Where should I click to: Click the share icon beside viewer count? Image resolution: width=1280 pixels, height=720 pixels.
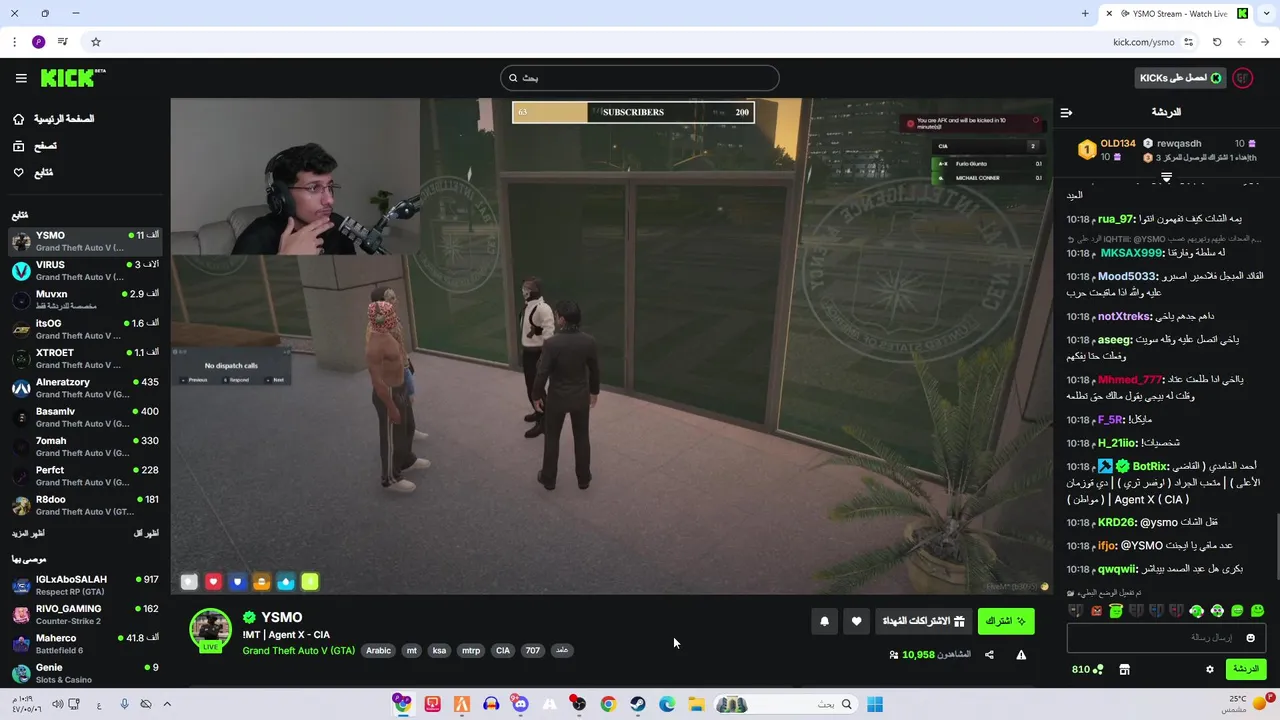click(989, 655)
